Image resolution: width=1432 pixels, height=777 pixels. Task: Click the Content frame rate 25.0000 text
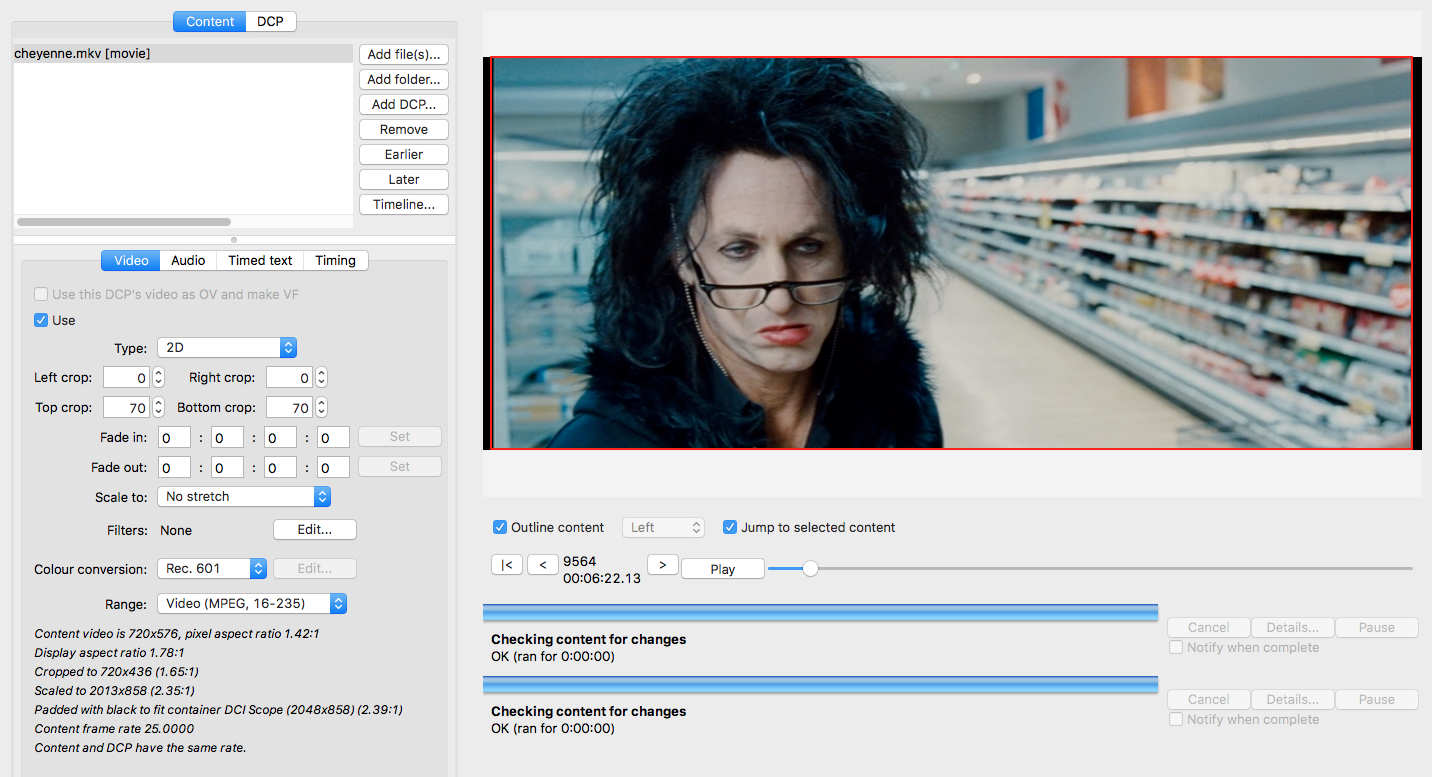114,728
